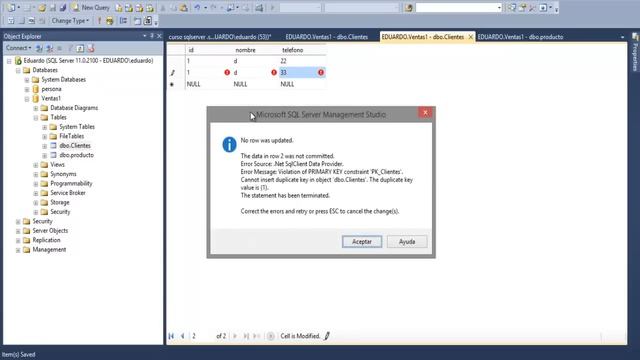This screenshot has height=360, width=640.
Task: Expand the Database Diagrams folder
Action: (36, 108)
